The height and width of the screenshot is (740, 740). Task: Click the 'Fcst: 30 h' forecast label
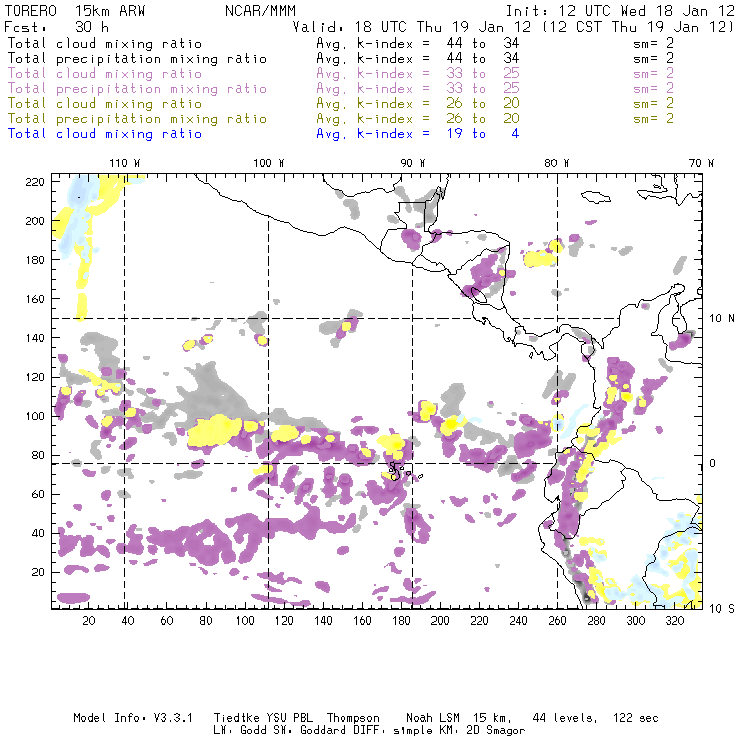57,27
